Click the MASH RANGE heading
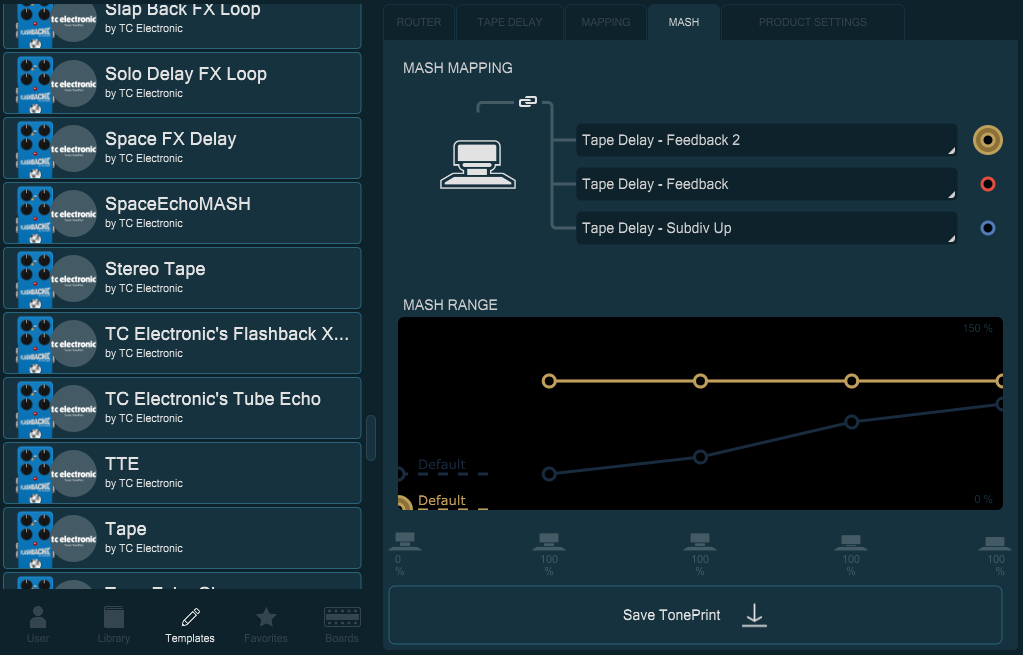The height and width of the screenshot is (655, 1023). [x=450, y=305]
